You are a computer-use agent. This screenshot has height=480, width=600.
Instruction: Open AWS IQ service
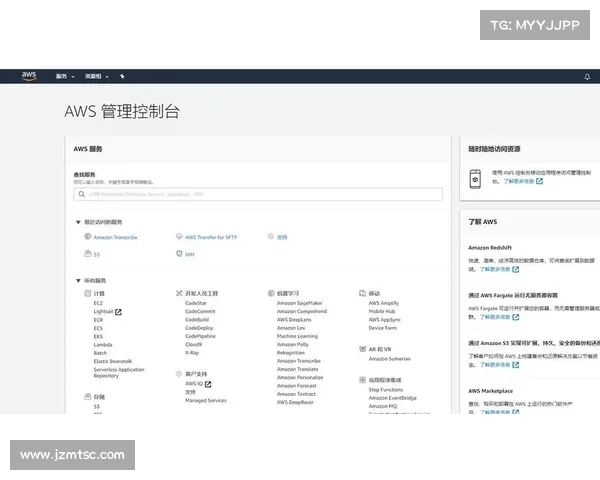[194, 384]
